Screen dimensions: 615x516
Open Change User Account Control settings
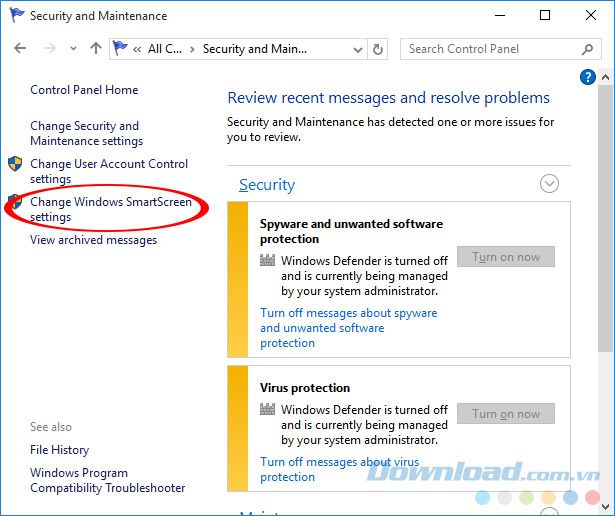[109, 171]
